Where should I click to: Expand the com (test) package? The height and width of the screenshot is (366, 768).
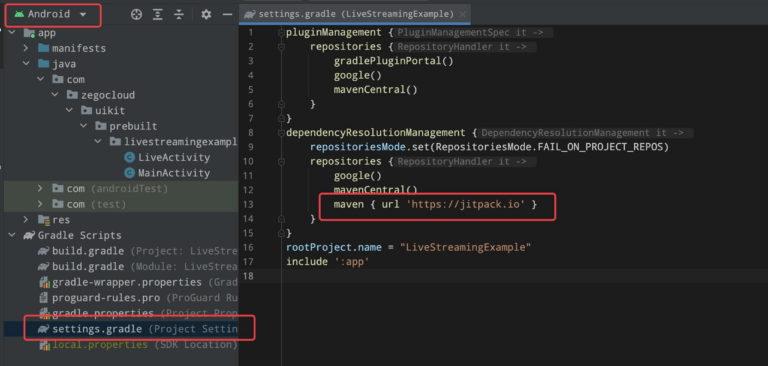tap(41, 204)
